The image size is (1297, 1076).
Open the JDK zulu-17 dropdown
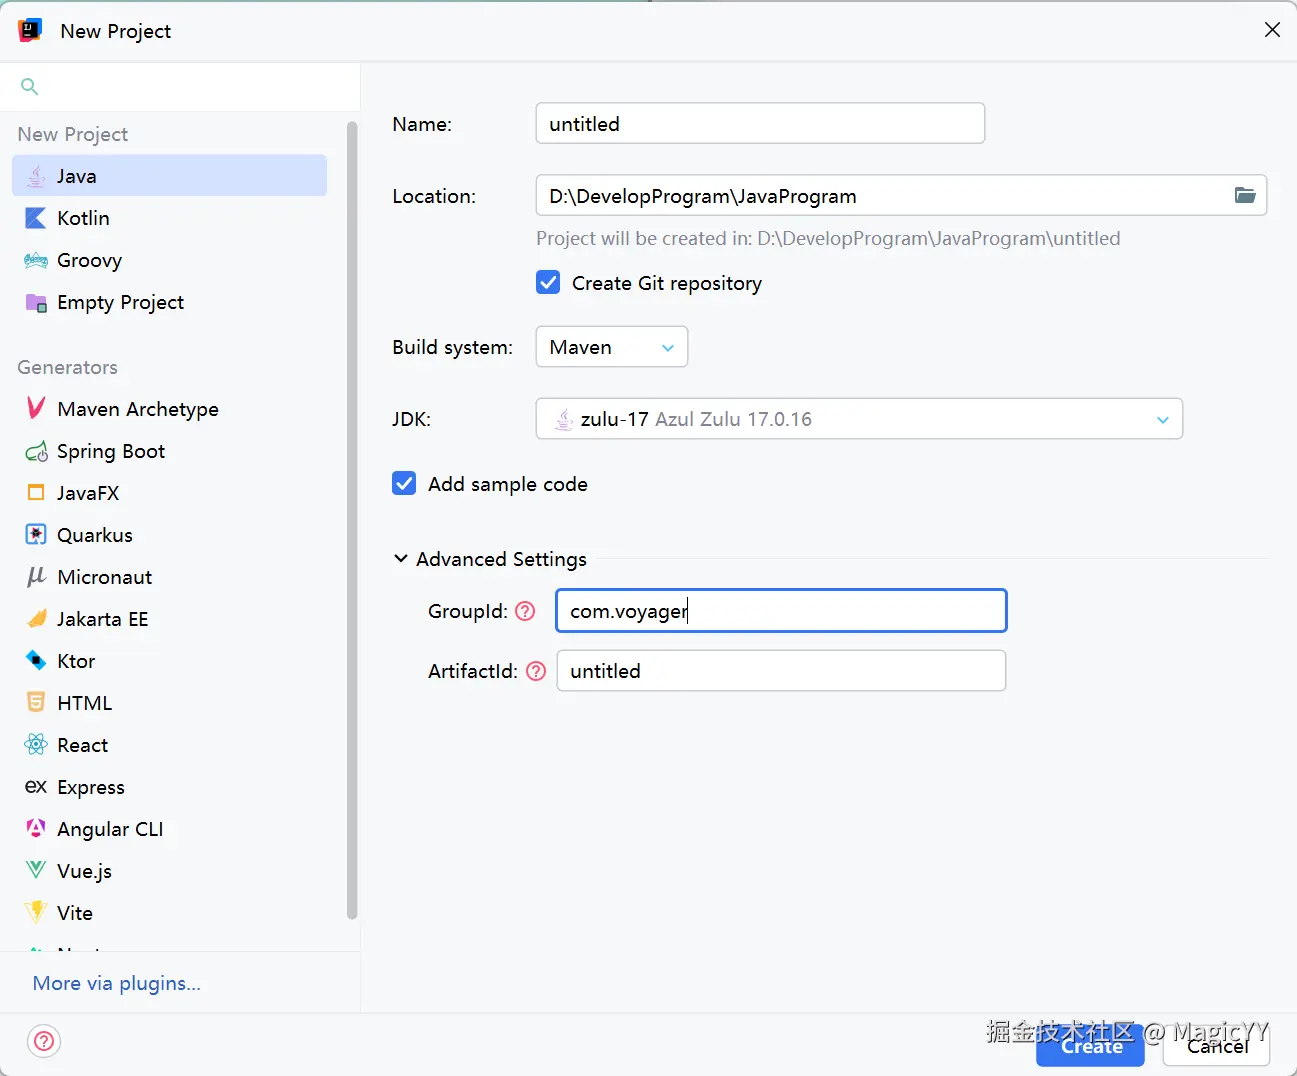(x=859, y=419)
